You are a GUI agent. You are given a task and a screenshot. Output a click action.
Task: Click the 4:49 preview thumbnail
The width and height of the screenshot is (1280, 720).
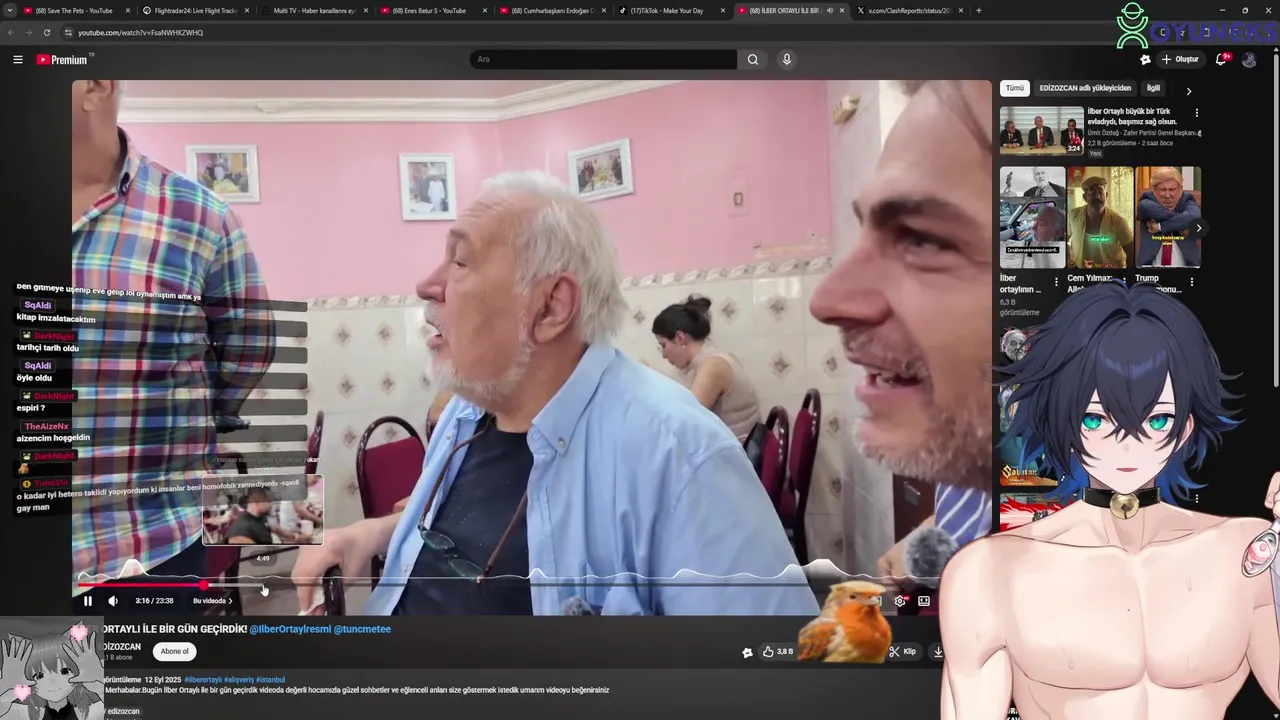(263, 511)
